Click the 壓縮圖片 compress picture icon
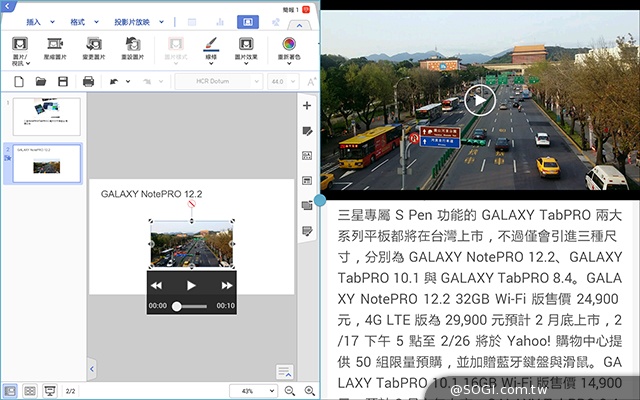Image resolution: width=640 pixels, height=400 pixels. click(55, 44)
